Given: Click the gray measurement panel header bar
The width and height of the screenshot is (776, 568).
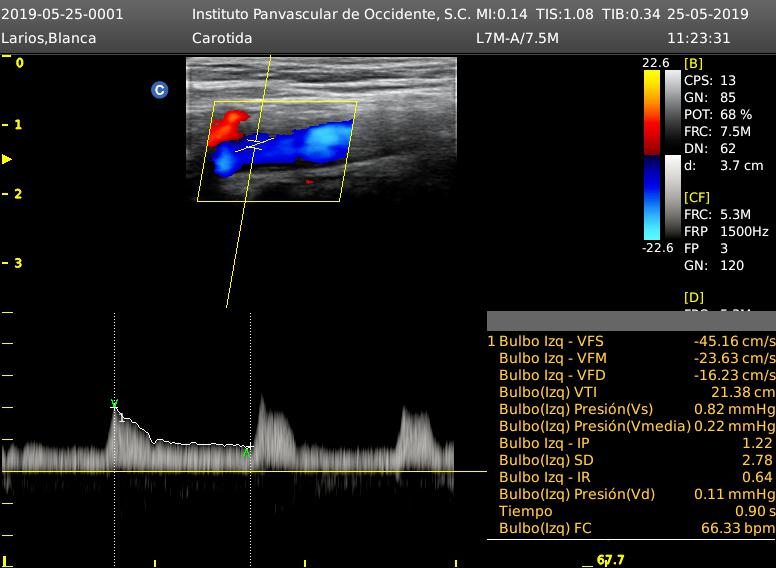Looking at the screenshot, I should click(x=631, y=321).
